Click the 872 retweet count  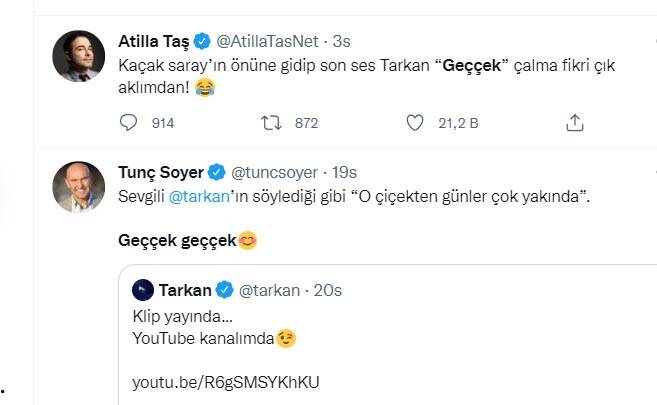coord(304,123)
